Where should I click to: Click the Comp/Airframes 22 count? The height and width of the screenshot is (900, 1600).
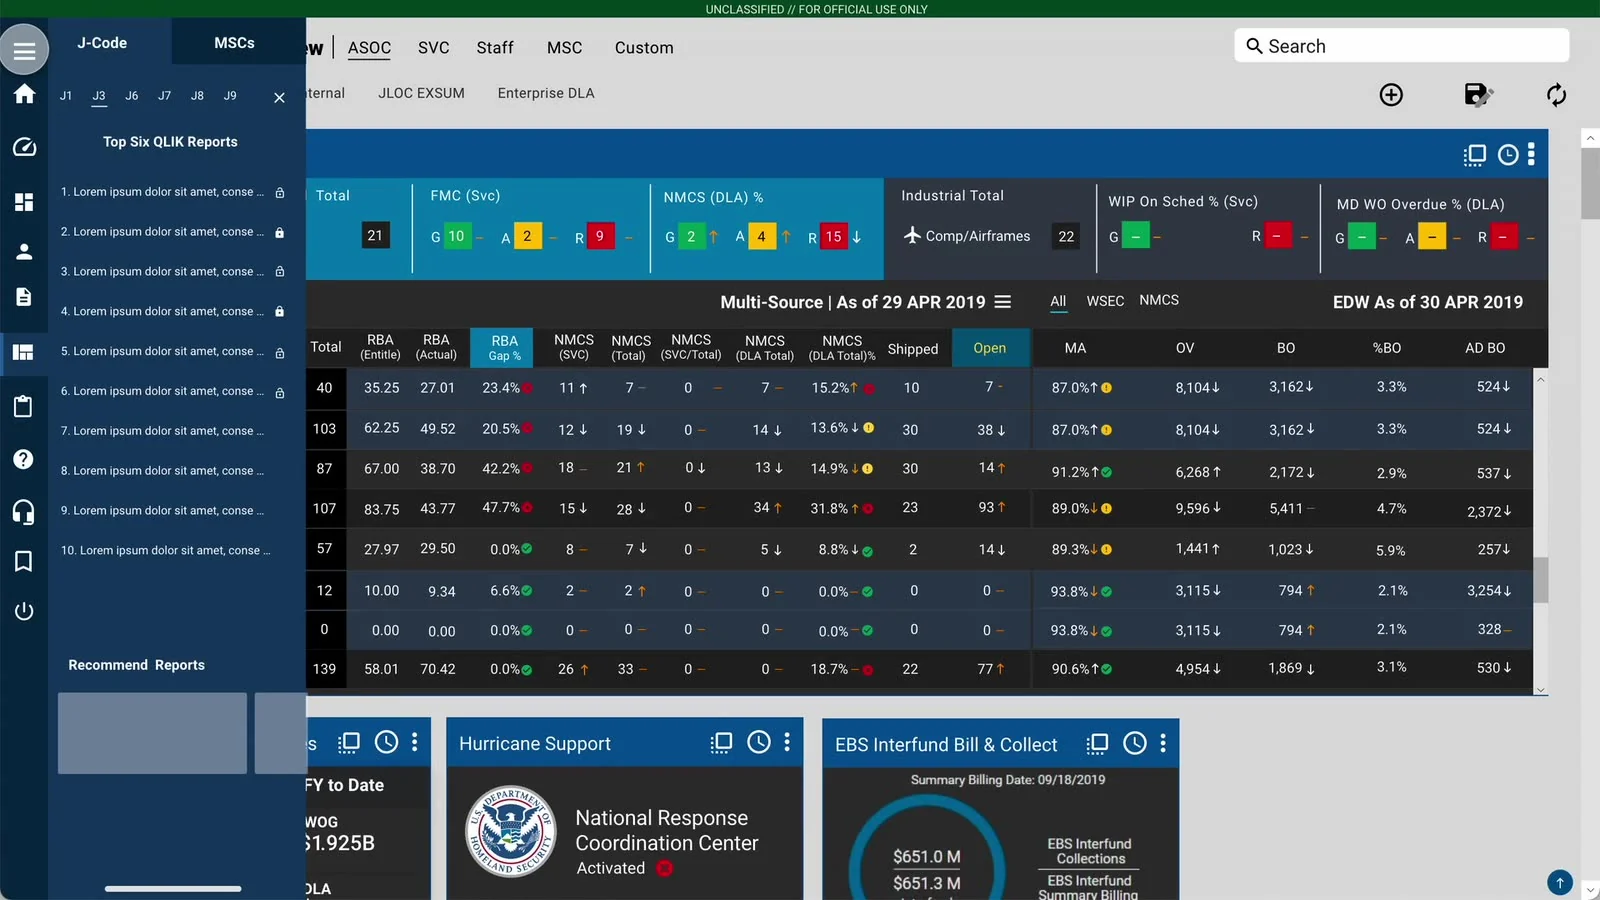(x=1066, y=237)
